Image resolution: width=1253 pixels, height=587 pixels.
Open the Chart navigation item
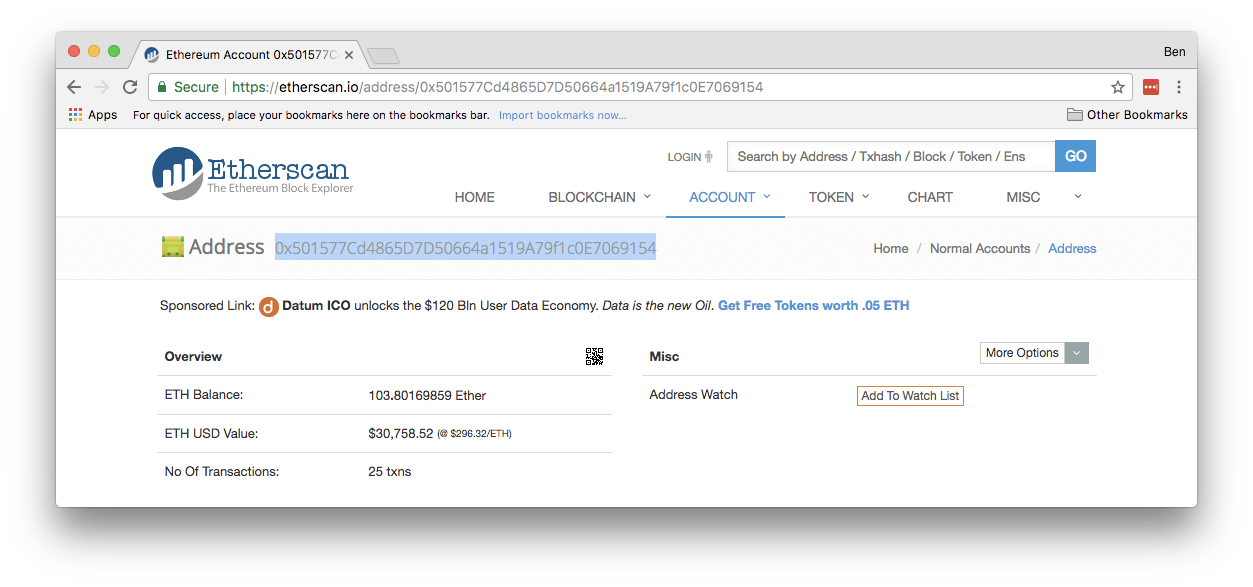(x=930, y=197)
